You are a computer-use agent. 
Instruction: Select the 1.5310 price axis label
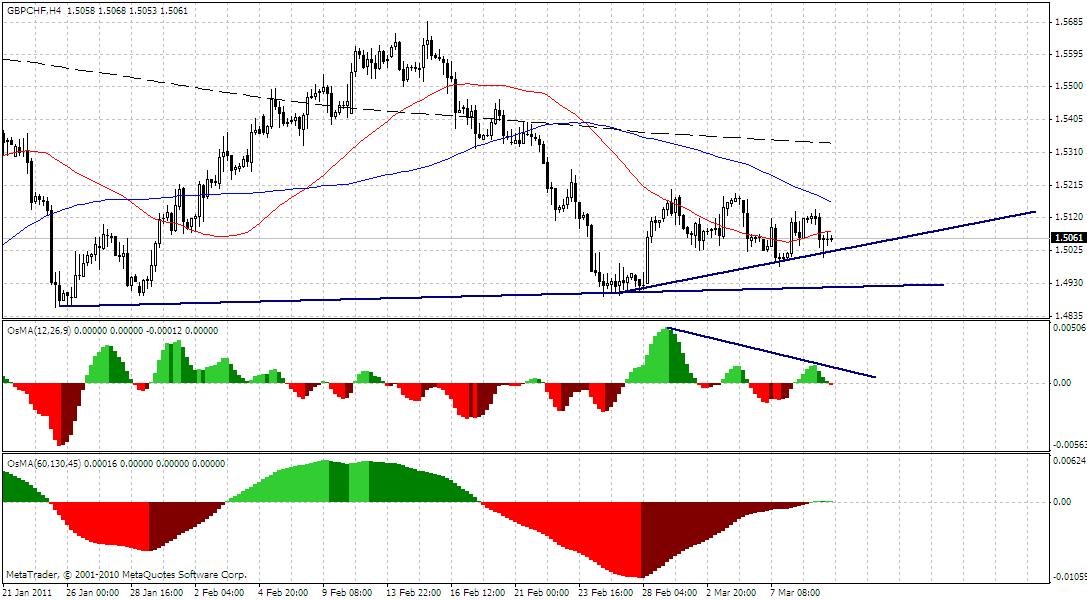coord(1068,152)
